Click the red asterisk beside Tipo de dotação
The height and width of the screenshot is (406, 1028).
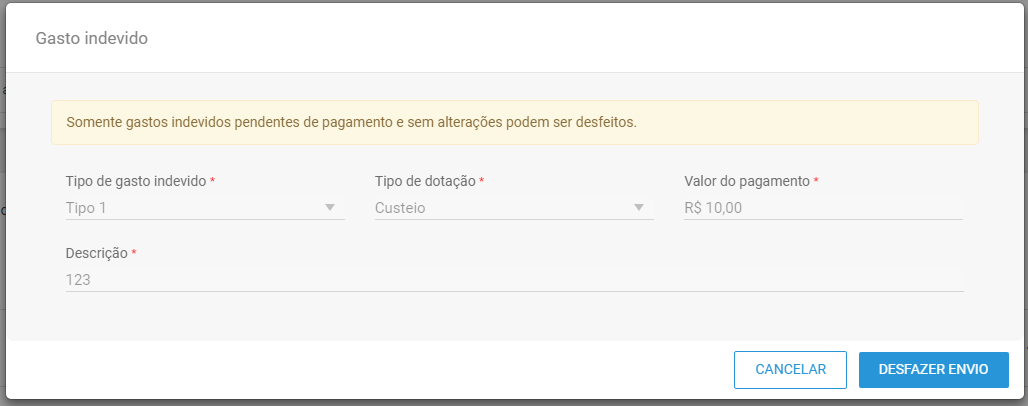click(x=482, y=181)
